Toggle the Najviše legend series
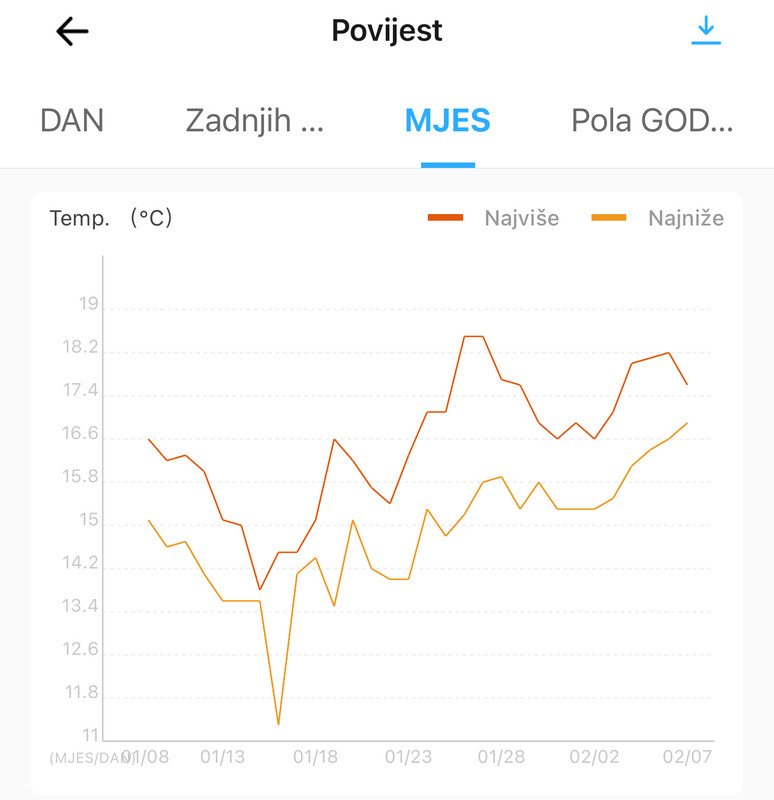Image resolution: width=774 pixels, height=800 pixels. pyautogui.click(x=522, y=218)
